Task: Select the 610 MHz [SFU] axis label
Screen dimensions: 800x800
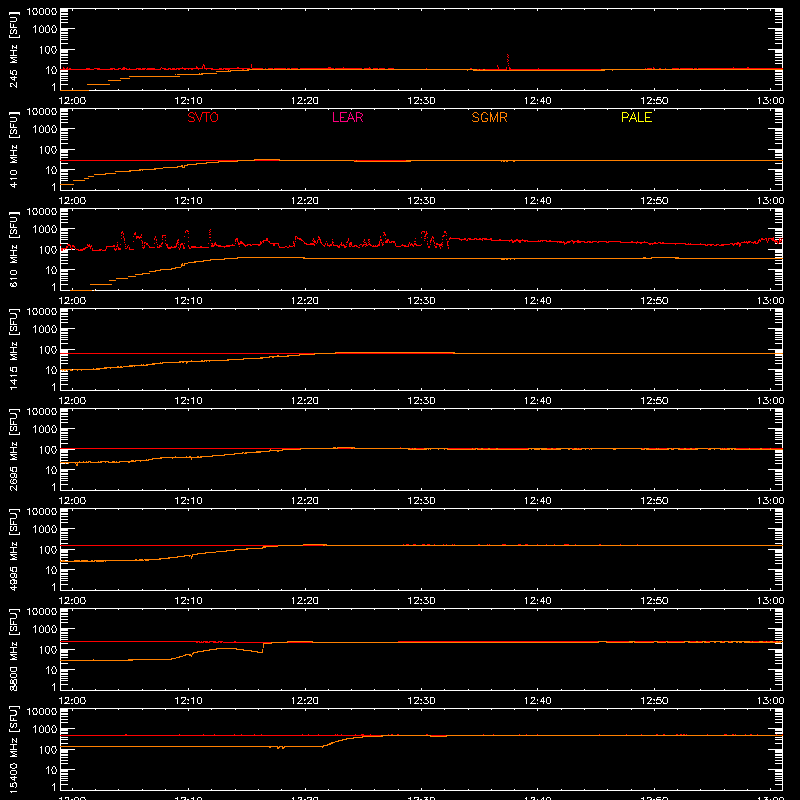Action: pyautogui.click(x=14, y=249)
